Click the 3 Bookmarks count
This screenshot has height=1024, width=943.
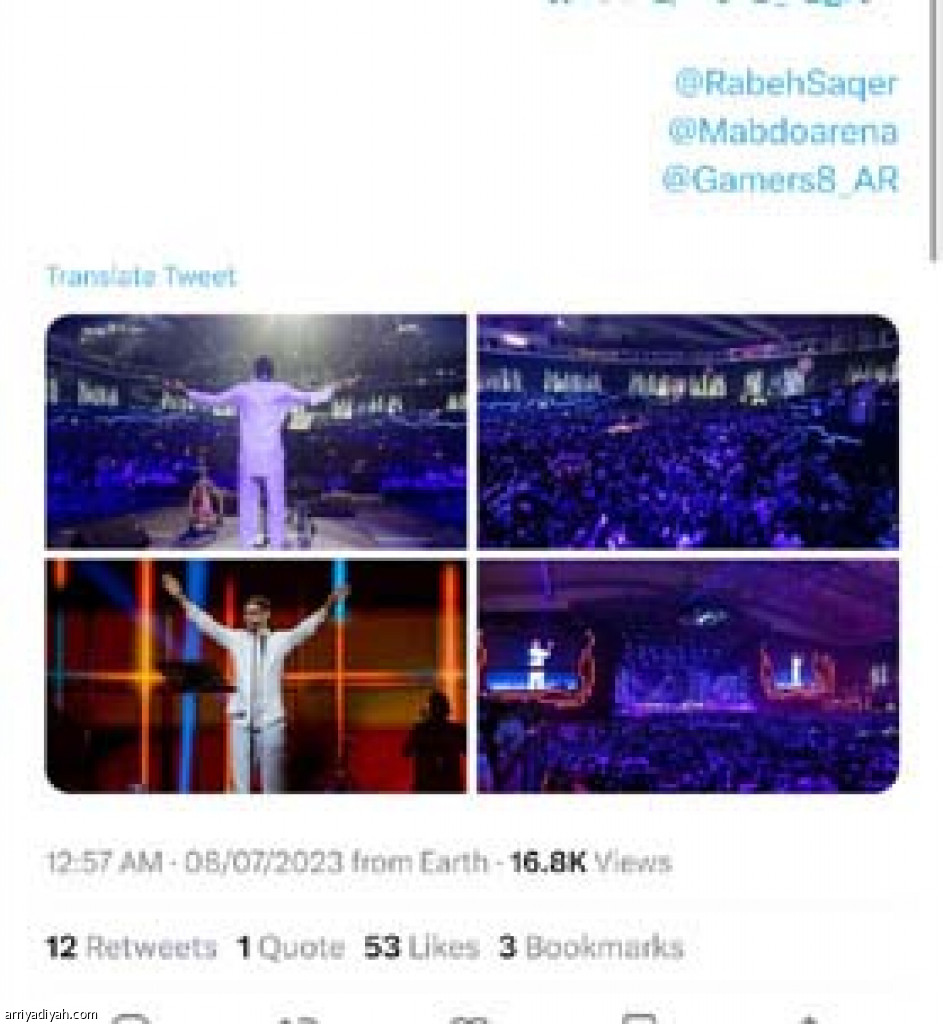[x=592, y=947]
